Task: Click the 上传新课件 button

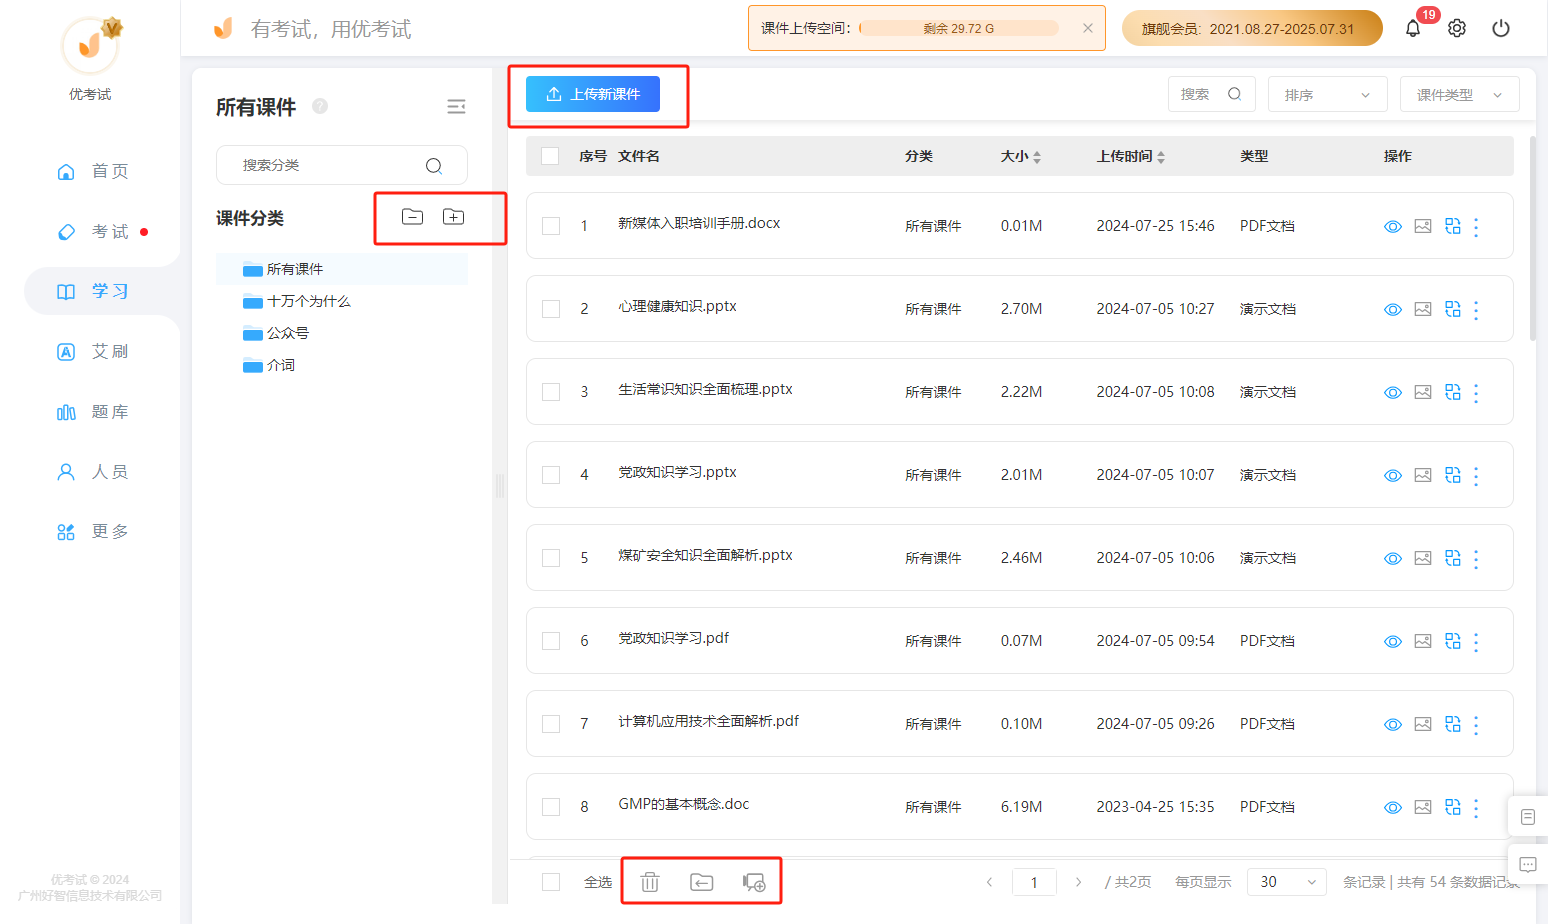Action: 593,94
